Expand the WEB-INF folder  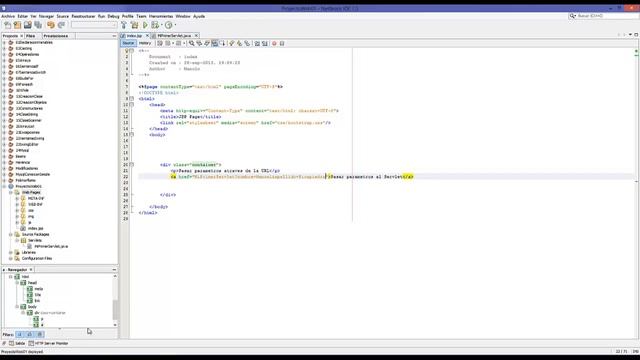click(x=17, y=204)
